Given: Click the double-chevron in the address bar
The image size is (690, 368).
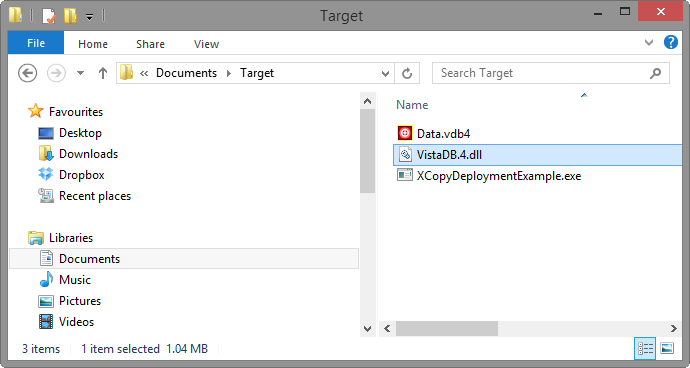Looking at the screenshot, I should (x=144, y=74).
